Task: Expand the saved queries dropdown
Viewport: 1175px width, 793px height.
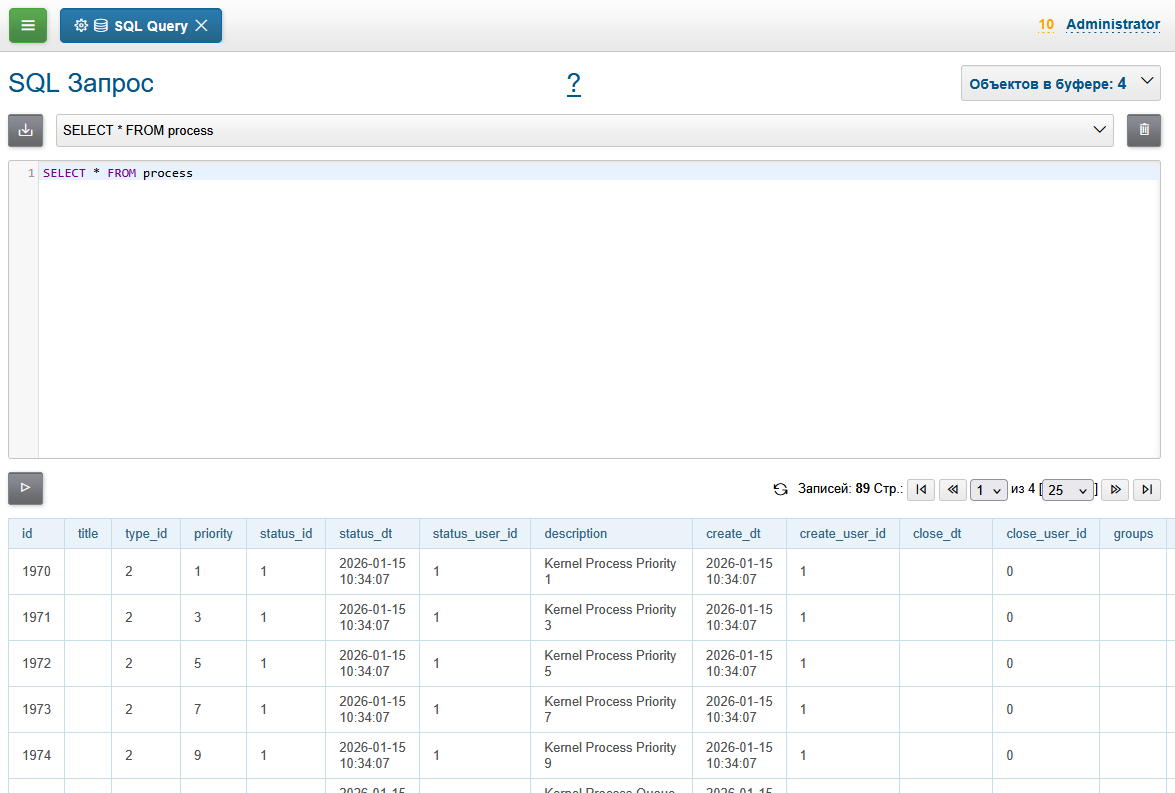Action: click(1099, 130)
